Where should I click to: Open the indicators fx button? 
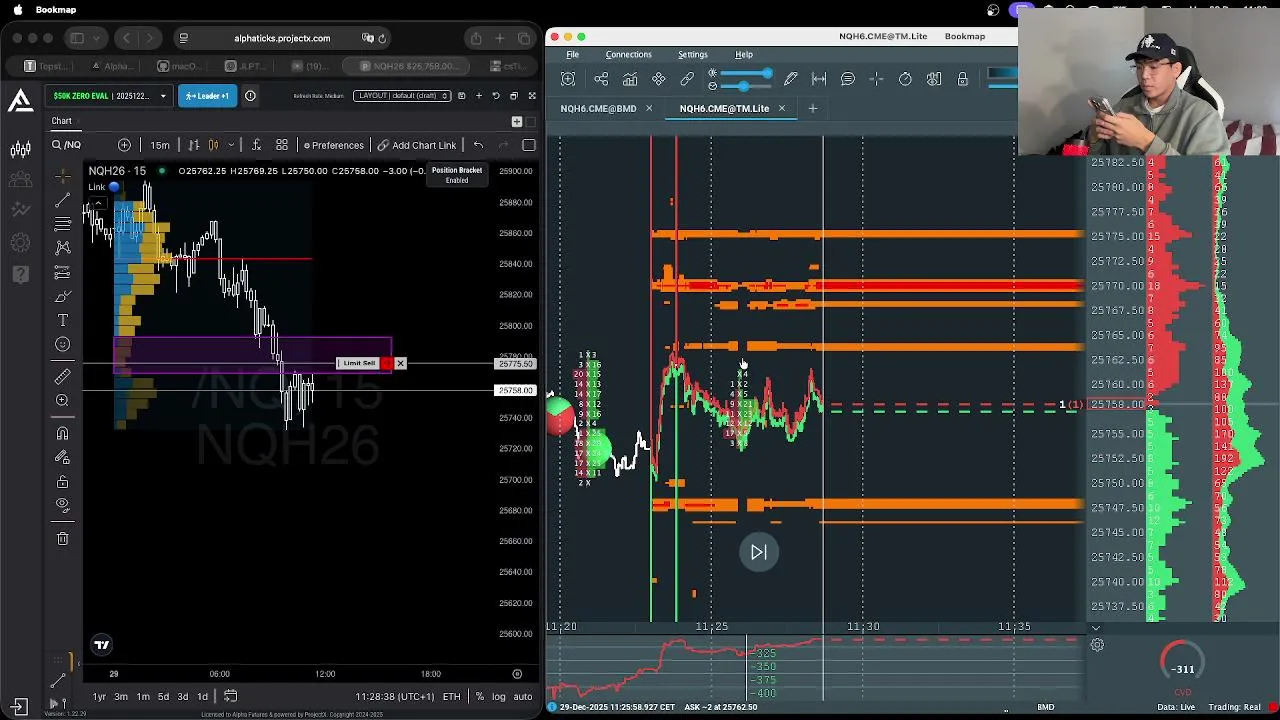256,145
